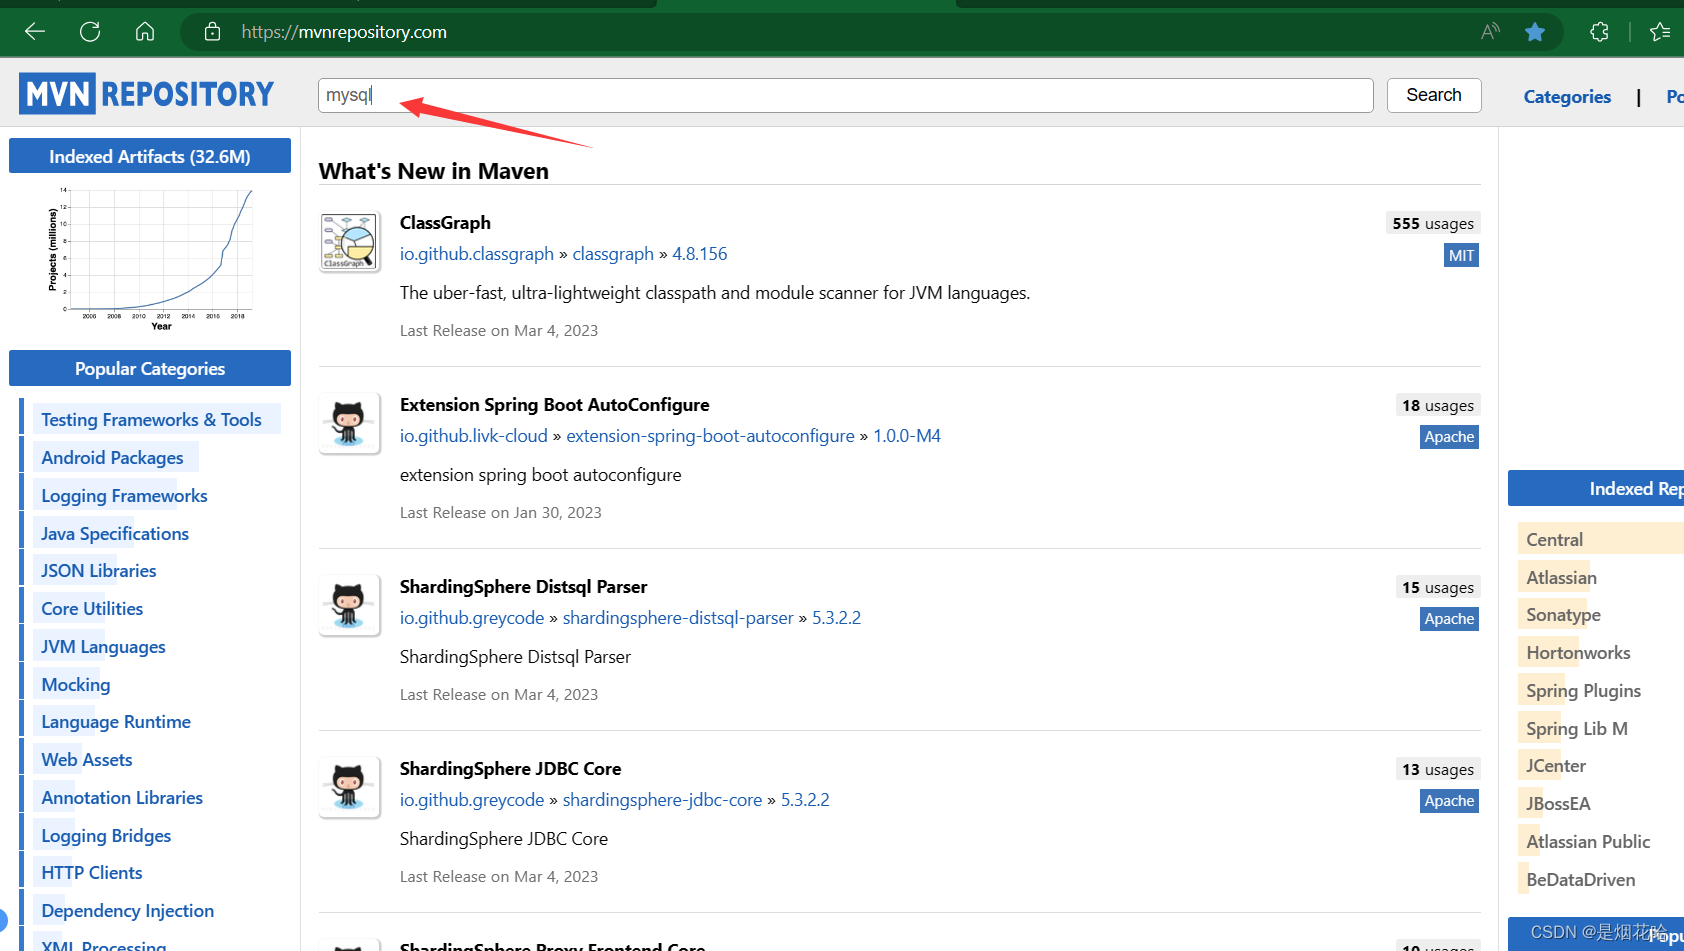Screen dimensions: 1684x951
Task: Open Spring Plugins repository link
Action: click(x=1583, y=691)
